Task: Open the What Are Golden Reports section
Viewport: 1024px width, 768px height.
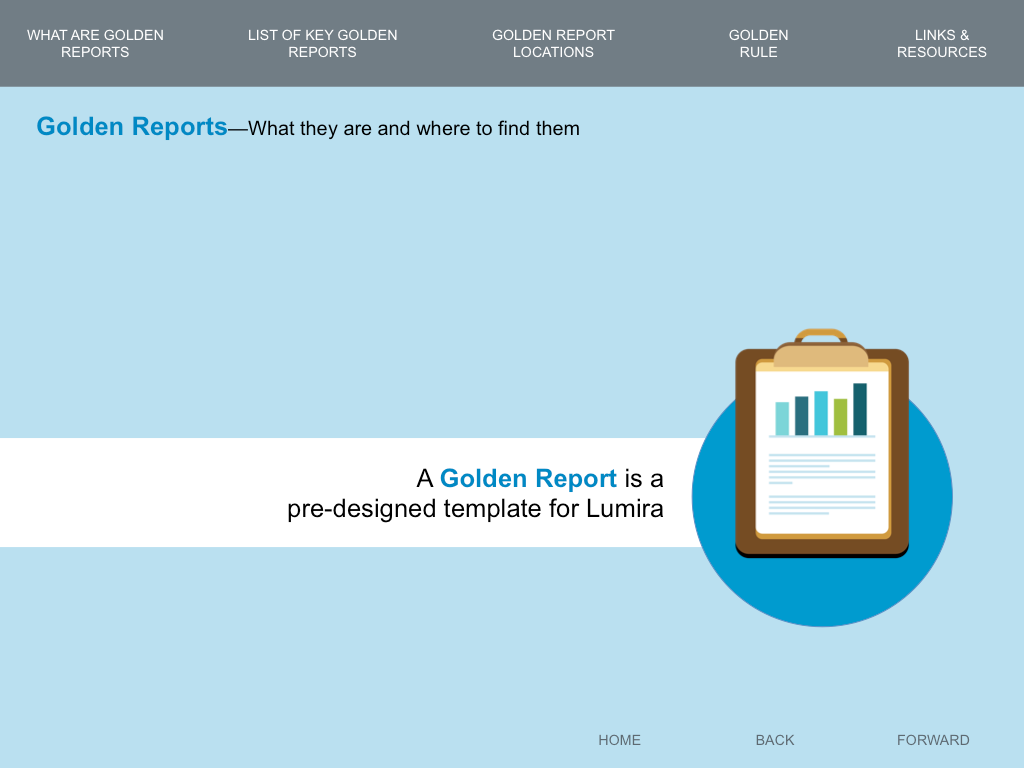Action: coord(95,44)
